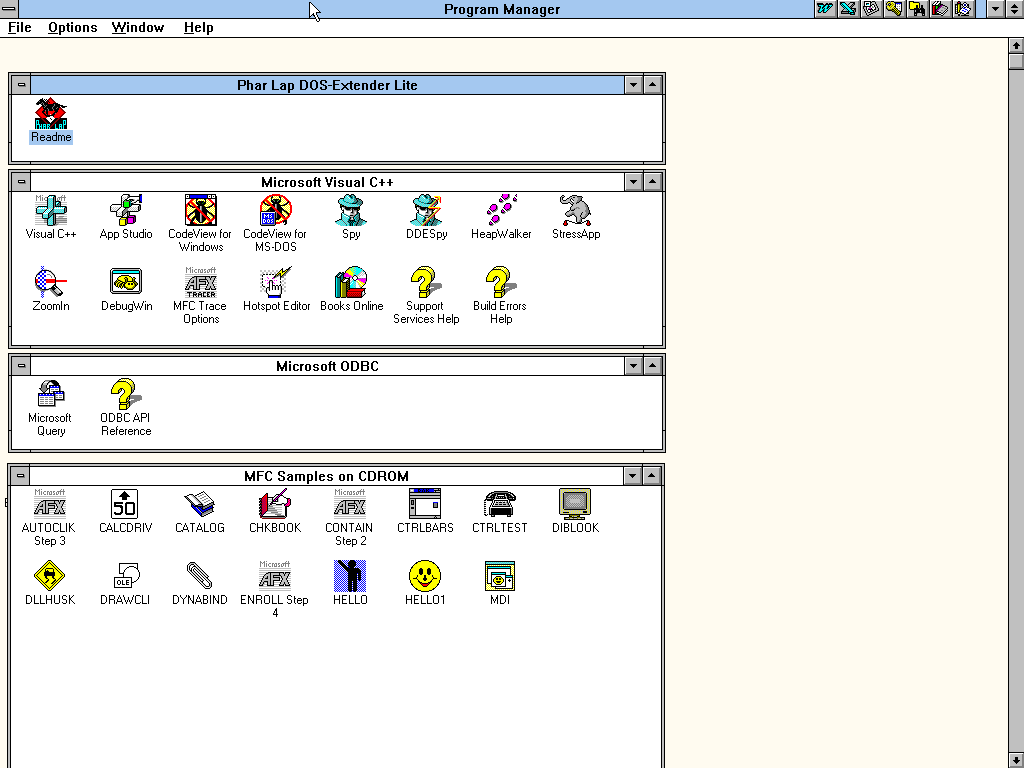
Task: Click Program Manager scrollbar down arrow
Action: (1016, 760)
